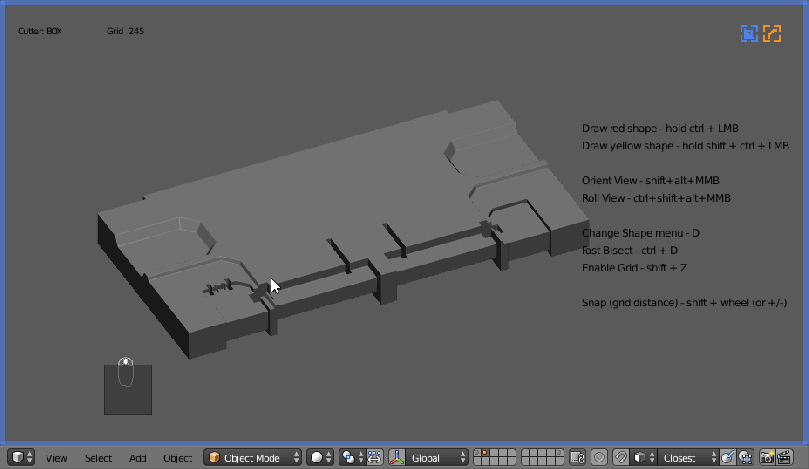Open the Object Mode dropdown
This screenshot has height=469, width=809.
click(254, 457)
